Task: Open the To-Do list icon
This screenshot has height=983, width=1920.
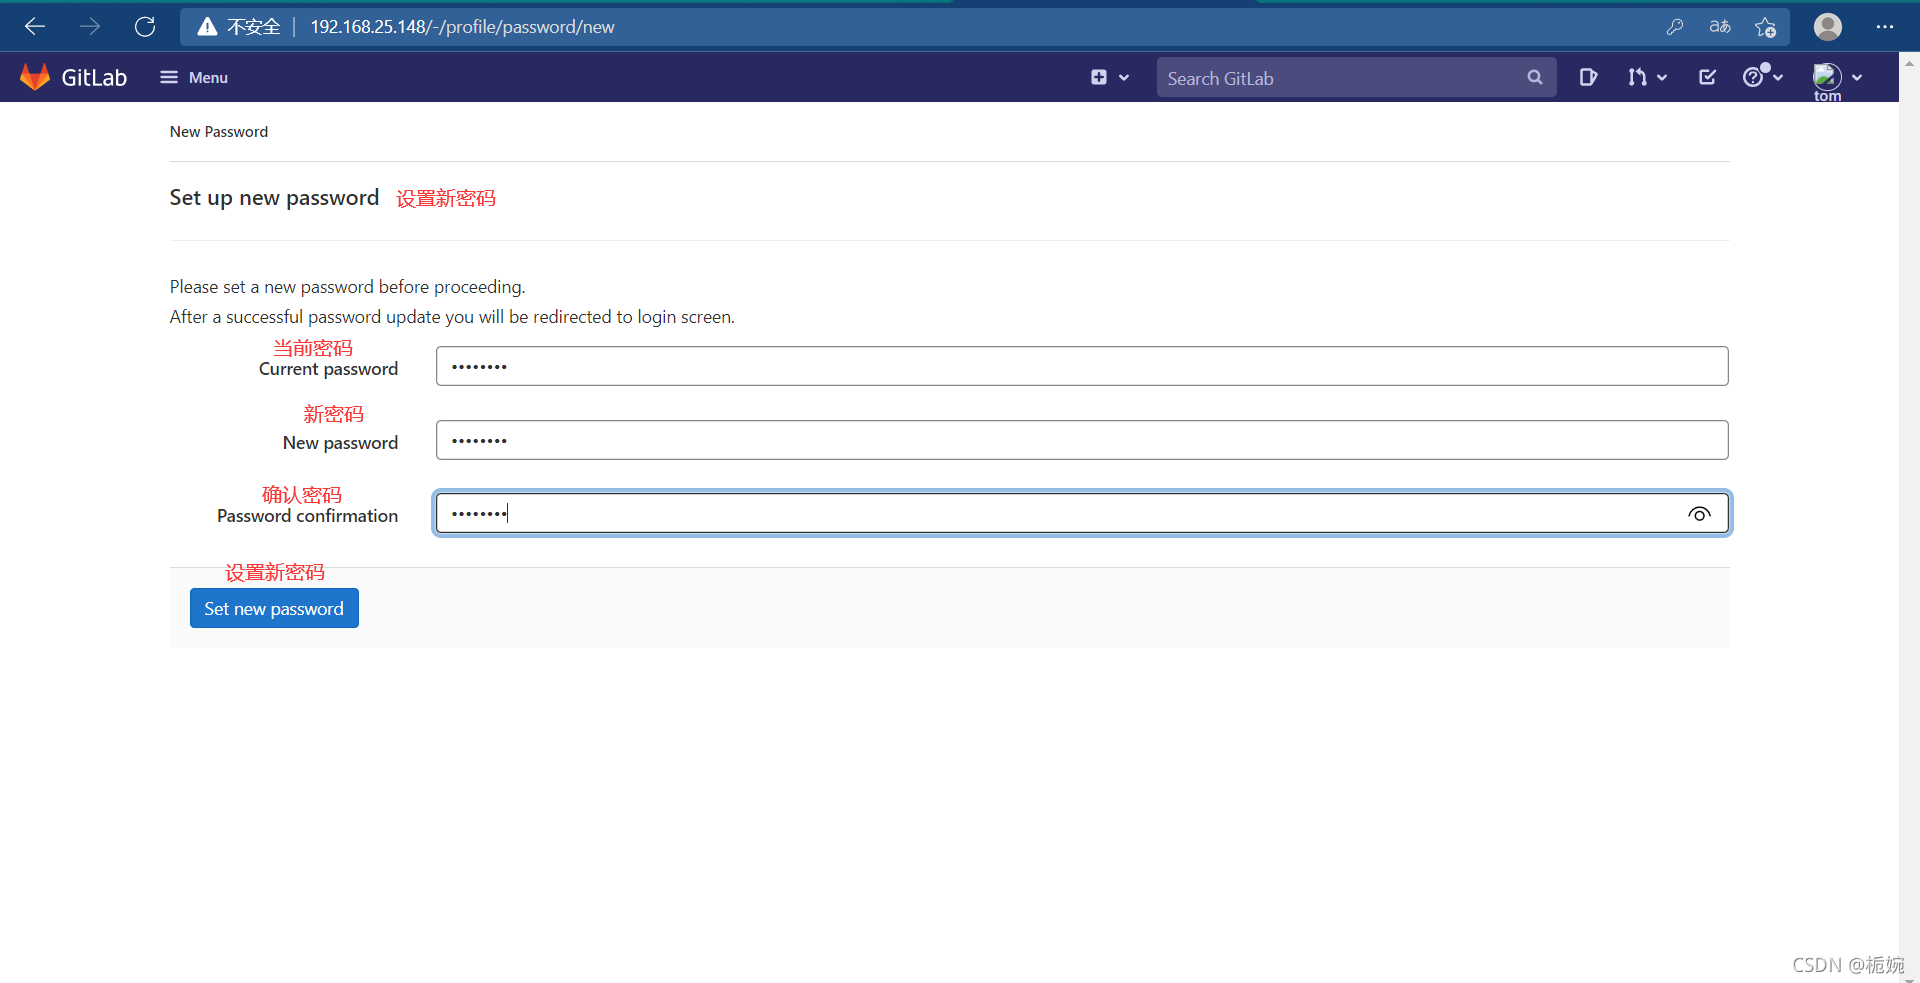Action: click(1708, 77)
